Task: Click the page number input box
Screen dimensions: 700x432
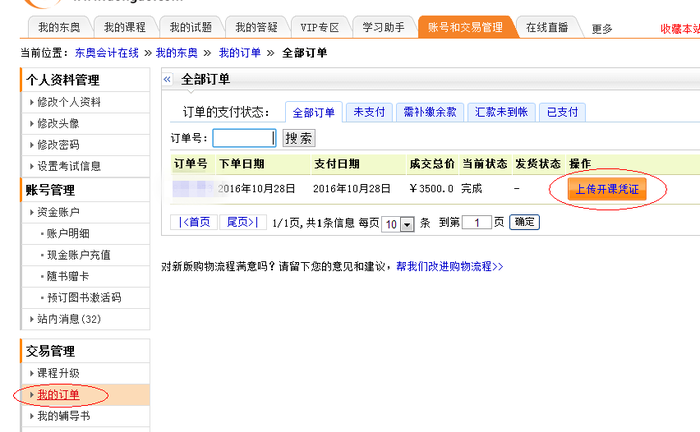Action: [x=477, y=223]
